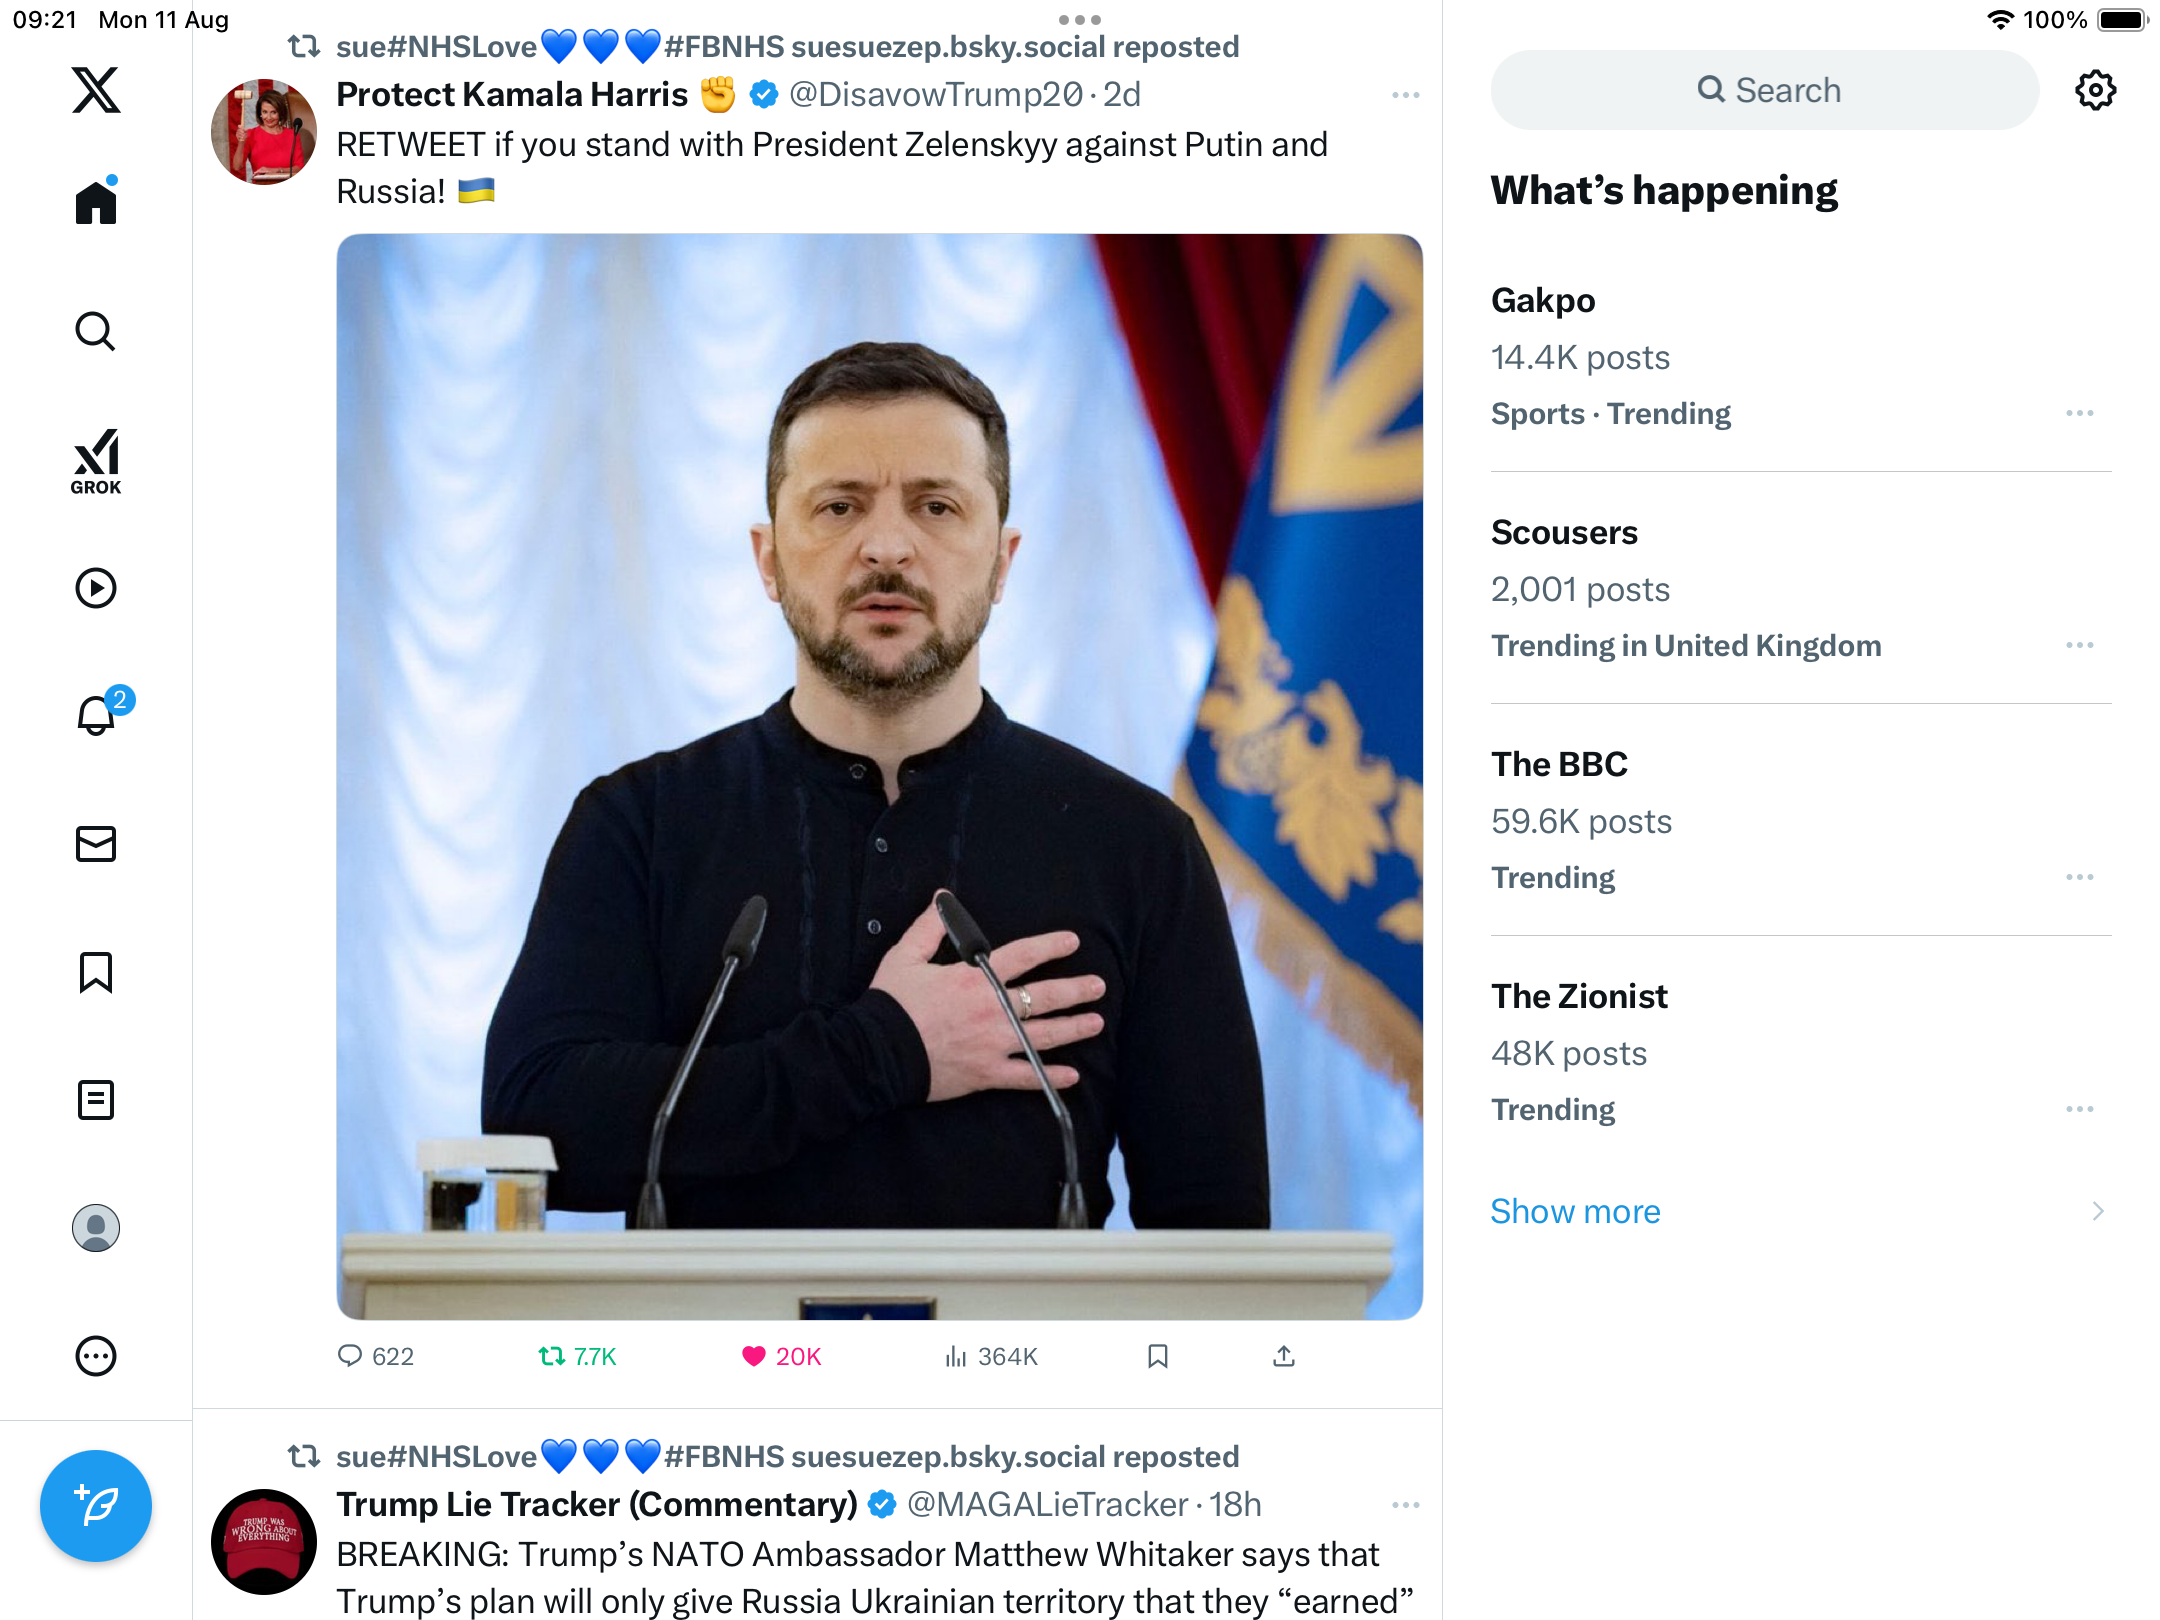This screenshot has width=2160, height=1620.
Task: Open options for The BBC trend
Action: coord(2079,877)
